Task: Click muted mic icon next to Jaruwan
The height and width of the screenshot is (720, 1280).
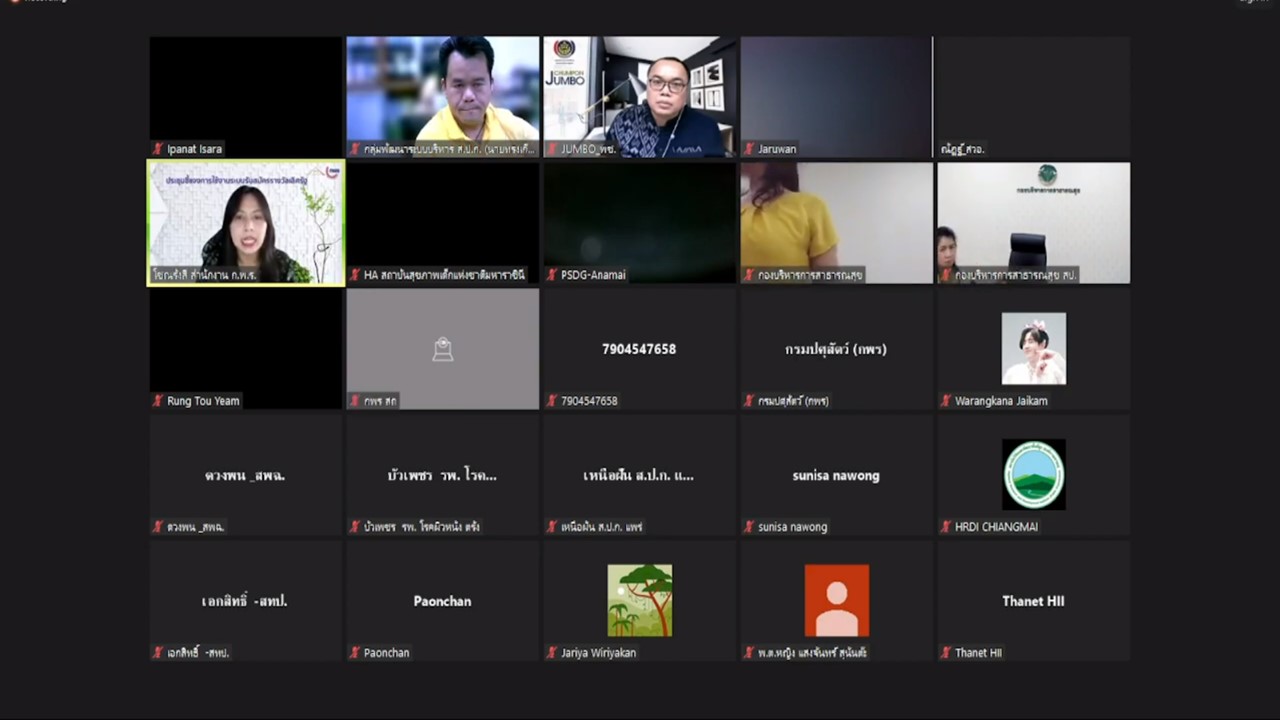Action: coord(749,149)
